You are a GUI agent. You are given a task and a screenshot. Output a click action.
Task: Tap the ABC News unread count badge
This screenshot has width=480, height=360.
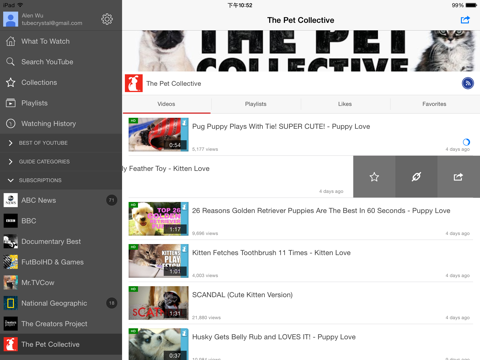tap(112, 200)
